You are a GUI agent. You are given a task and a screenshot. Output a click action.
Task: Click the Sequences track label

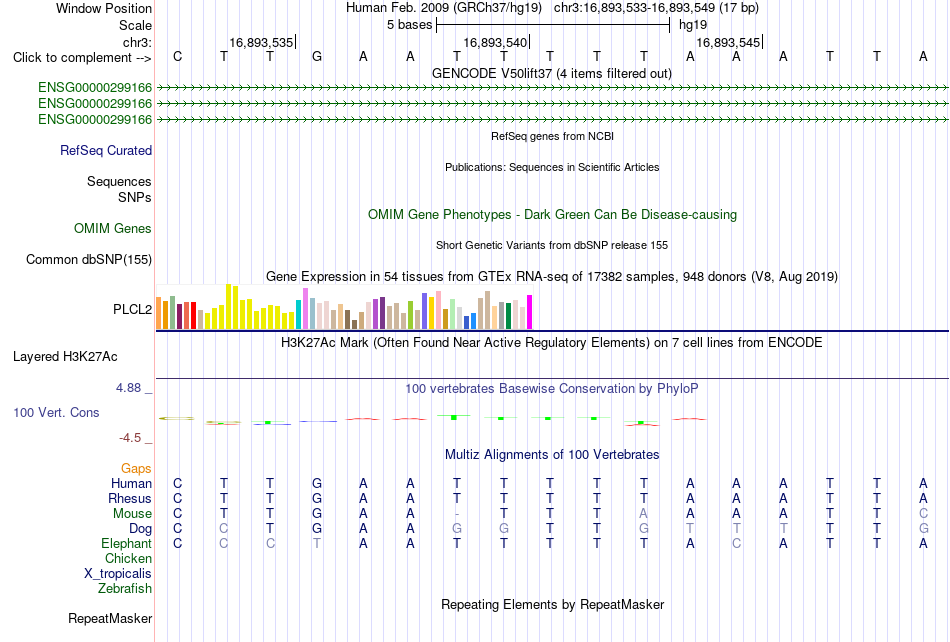[x=119, y=181]
